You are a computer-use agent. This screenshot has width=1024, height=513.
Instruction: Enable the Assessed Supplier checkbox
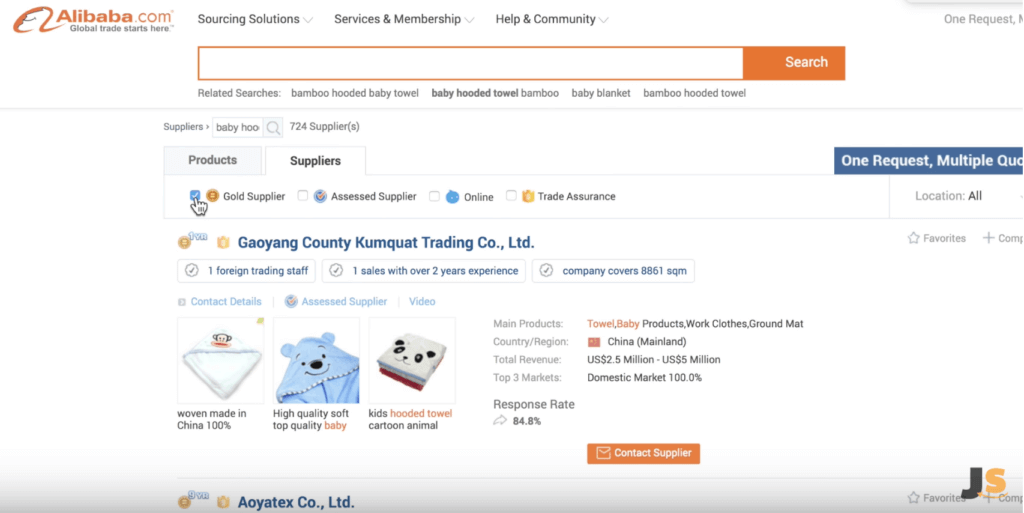click(302, 195)
